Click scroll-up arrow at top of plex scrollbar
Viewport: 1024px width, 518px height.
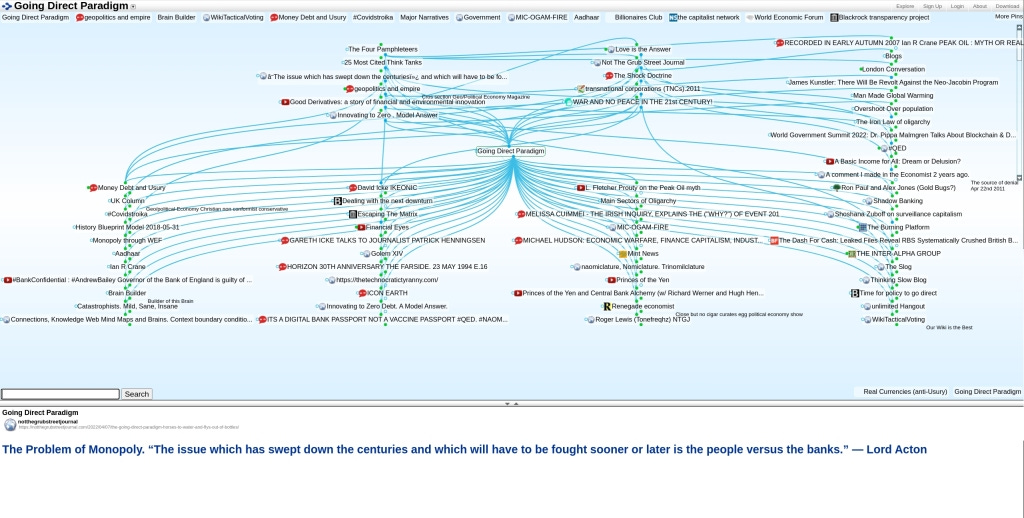[1019, 28]
